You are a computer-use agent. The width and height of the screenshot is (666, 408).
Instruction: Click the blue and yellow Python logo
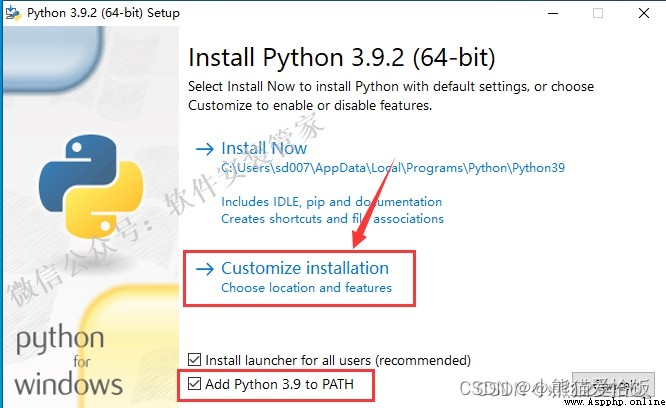(x=90, y=186)
